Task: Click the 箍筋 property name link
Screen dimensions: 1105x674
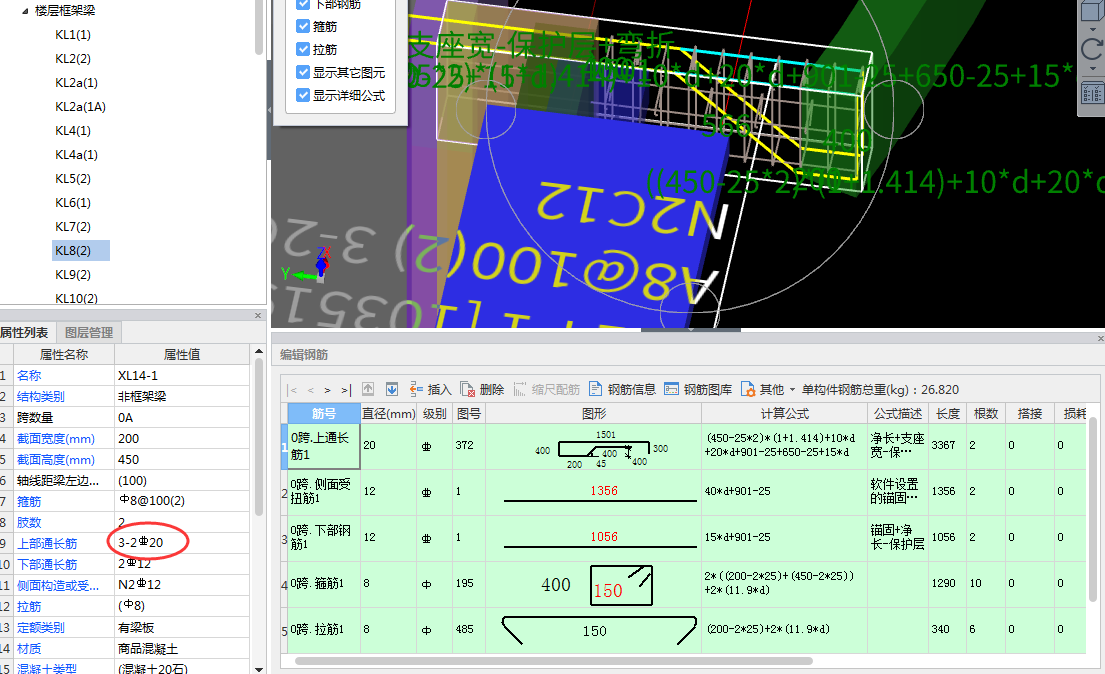Action: coord(29,501)
